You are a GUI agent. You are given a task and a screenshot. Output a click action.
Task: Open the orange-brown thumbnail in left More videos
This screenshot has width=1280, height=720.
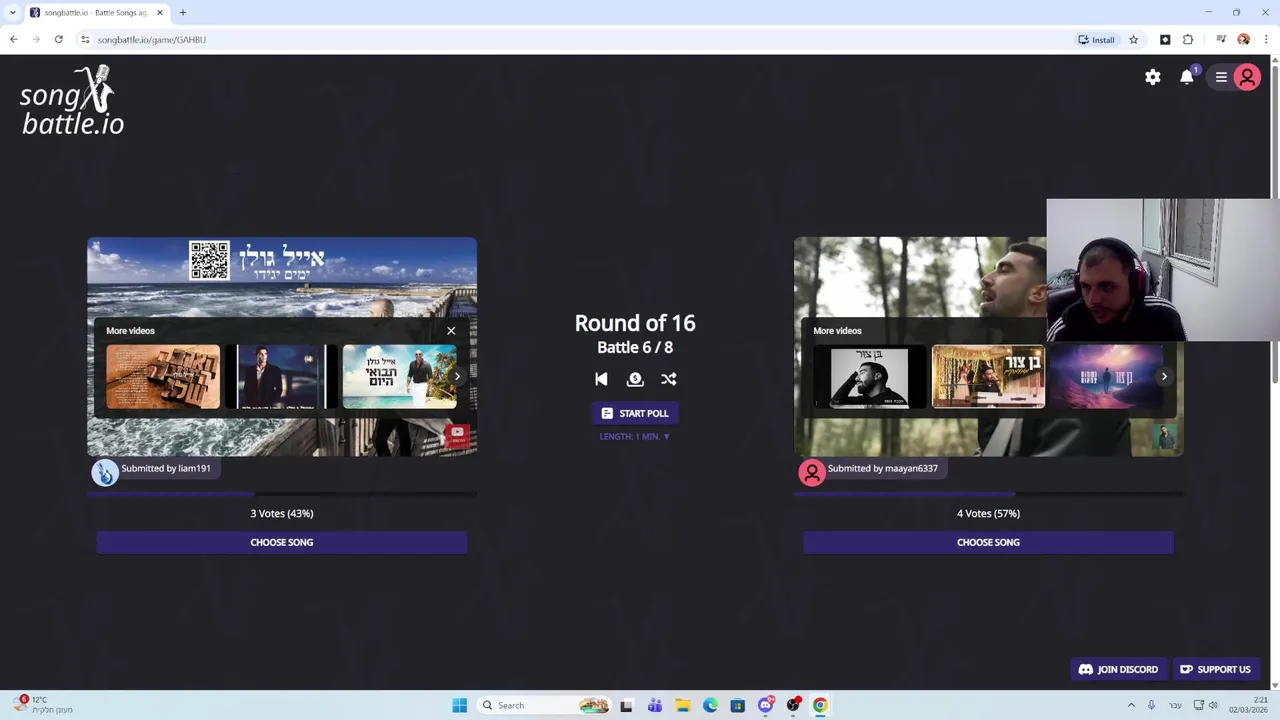tap(163, 377)
